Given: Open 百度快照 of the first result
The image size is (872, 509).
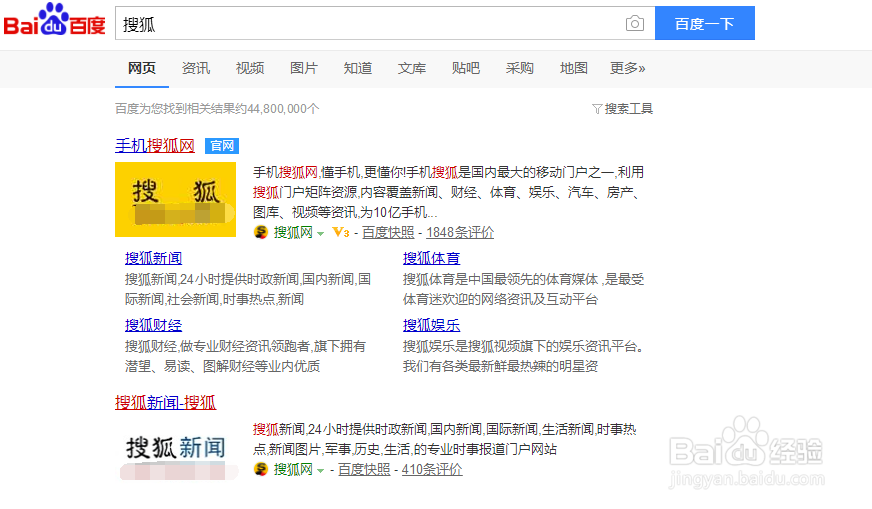Looking at the screenshot, I should 388,233.
